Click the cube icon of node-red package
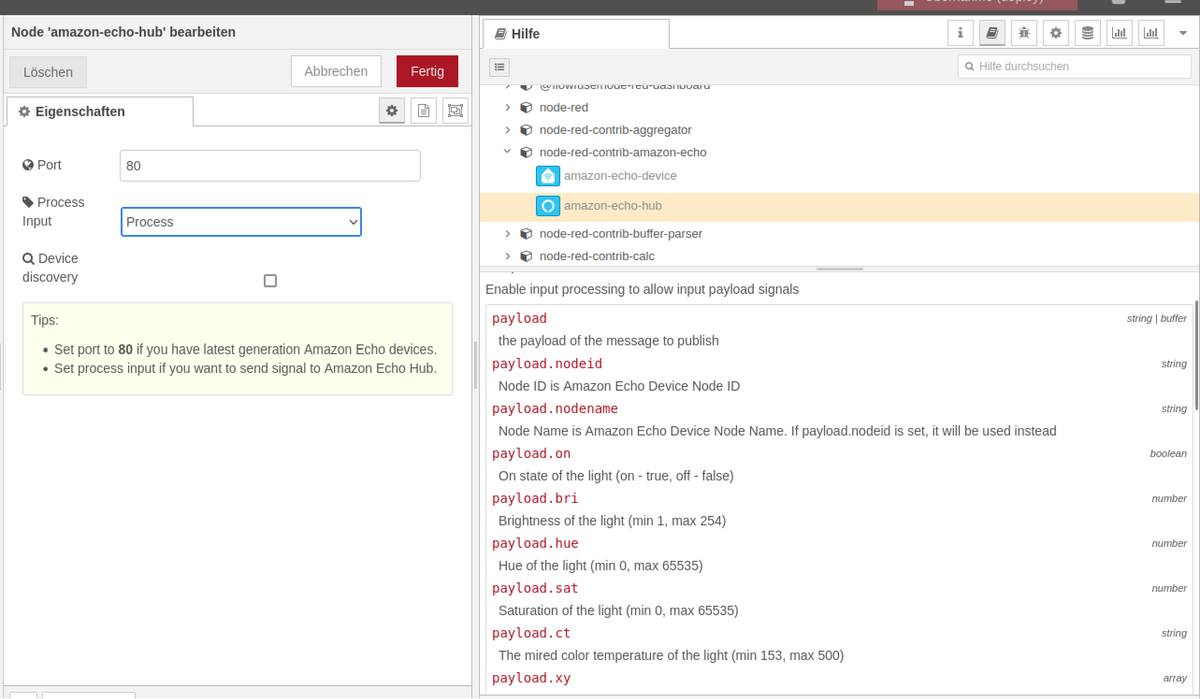Viewport: 1200px width, 699px height. [527, 107]
